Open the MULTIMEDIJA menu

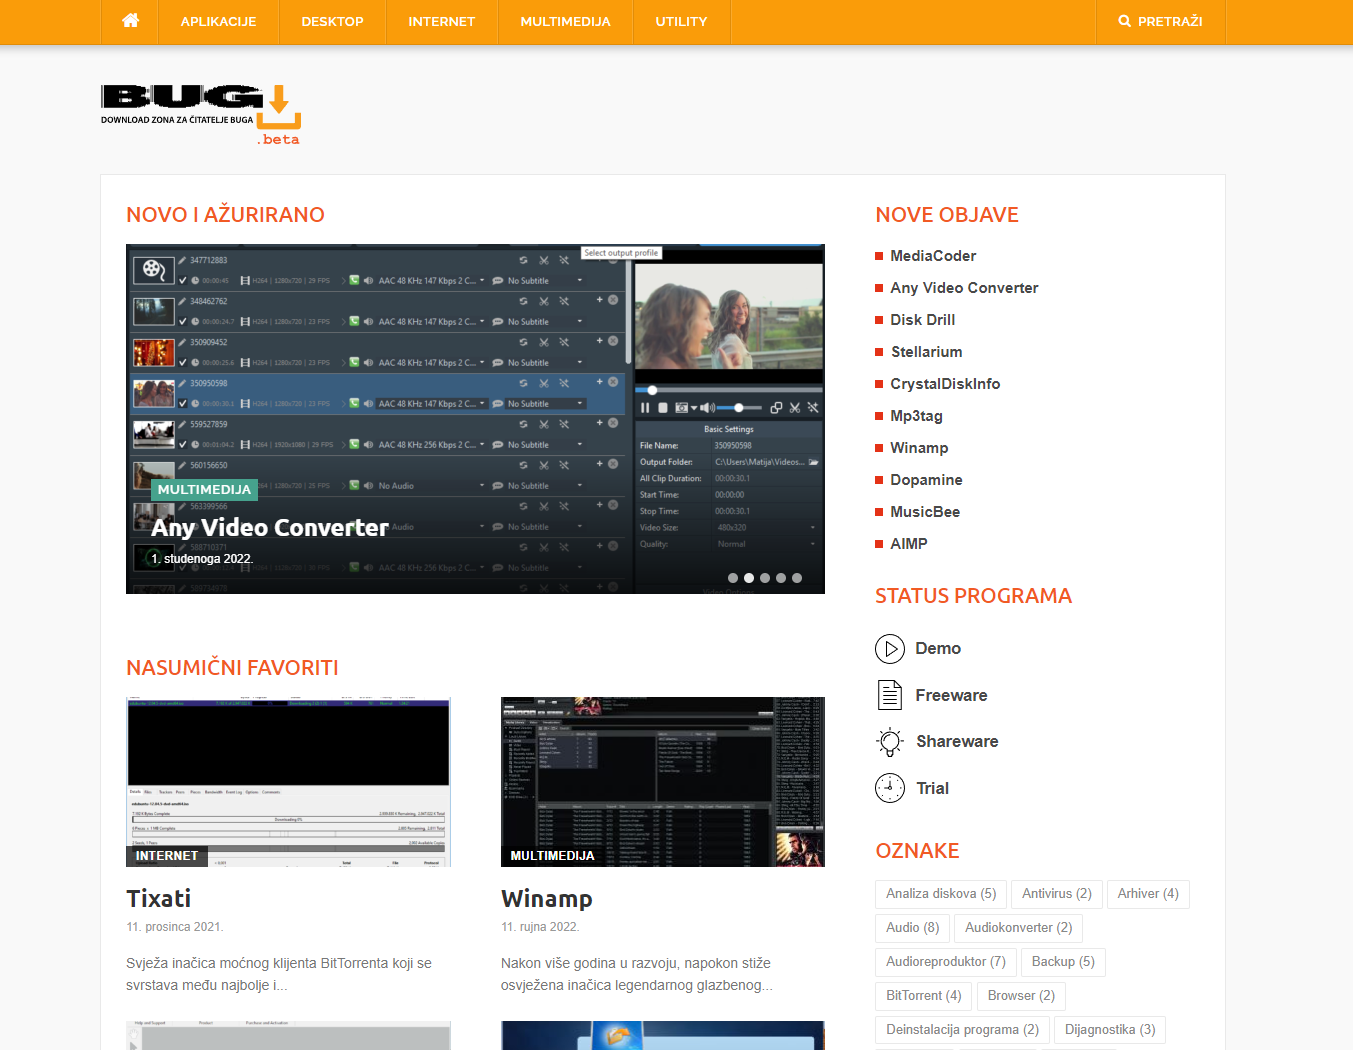565,21
